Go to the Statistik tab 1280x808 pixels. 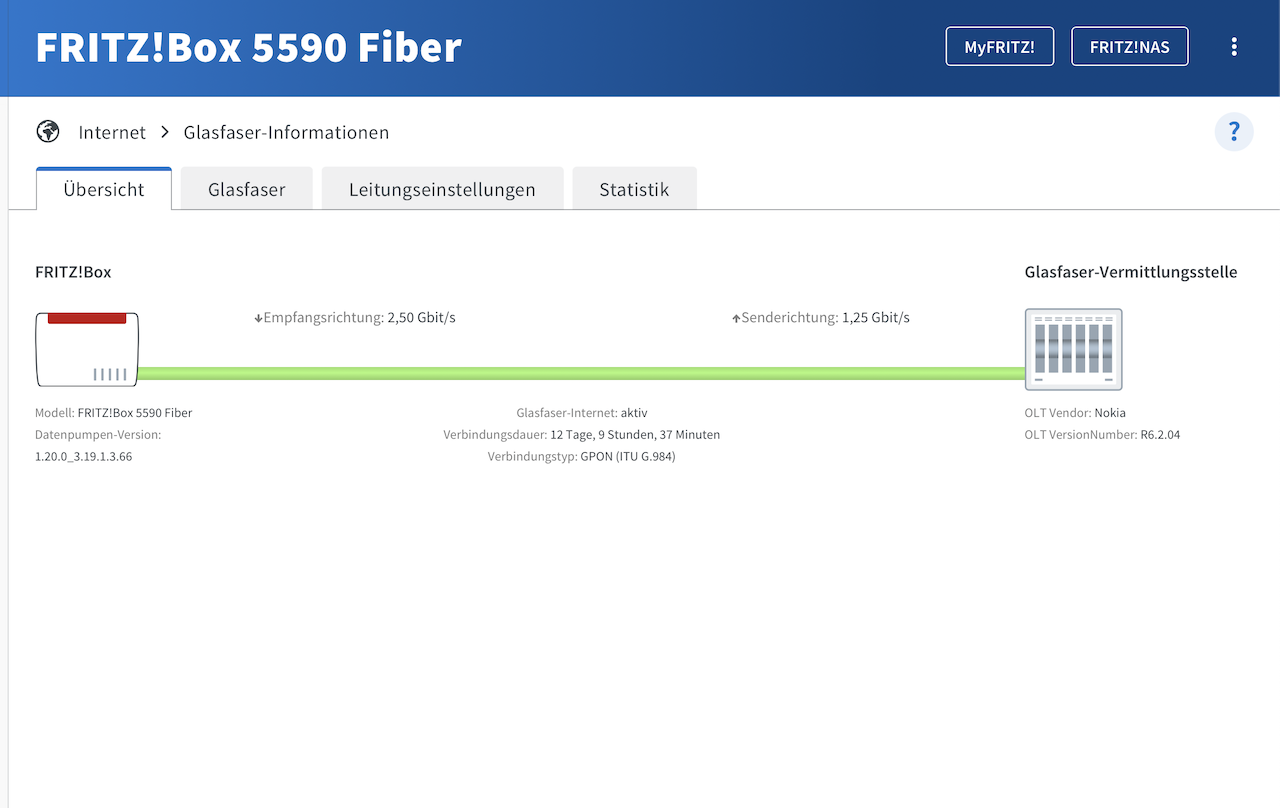tap(634, 189)
